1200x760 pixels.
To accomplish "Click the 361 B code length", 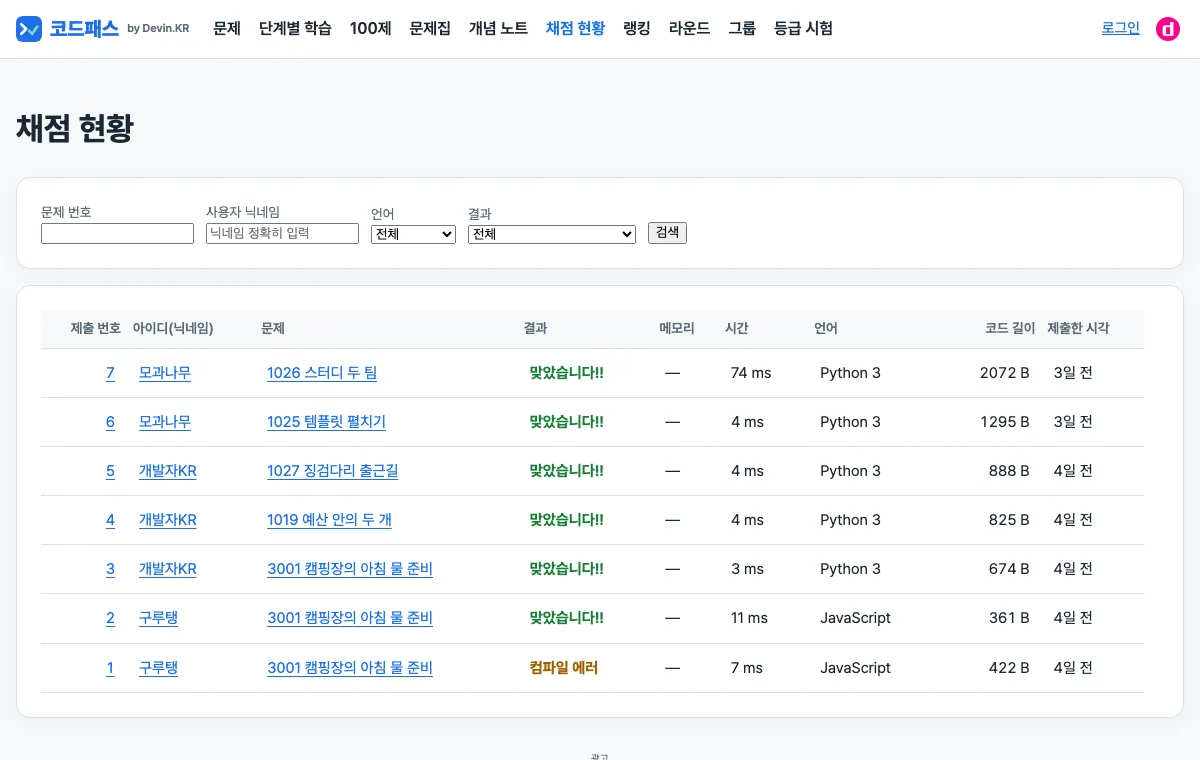I will 1009,618.
